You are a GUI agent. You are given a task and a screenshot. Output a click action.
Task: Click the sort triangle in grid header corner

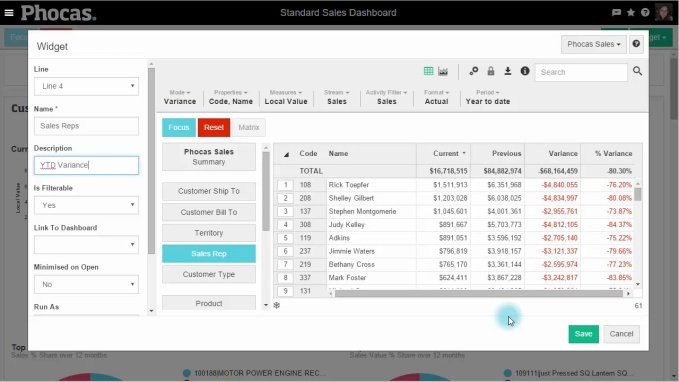[286, 154]
